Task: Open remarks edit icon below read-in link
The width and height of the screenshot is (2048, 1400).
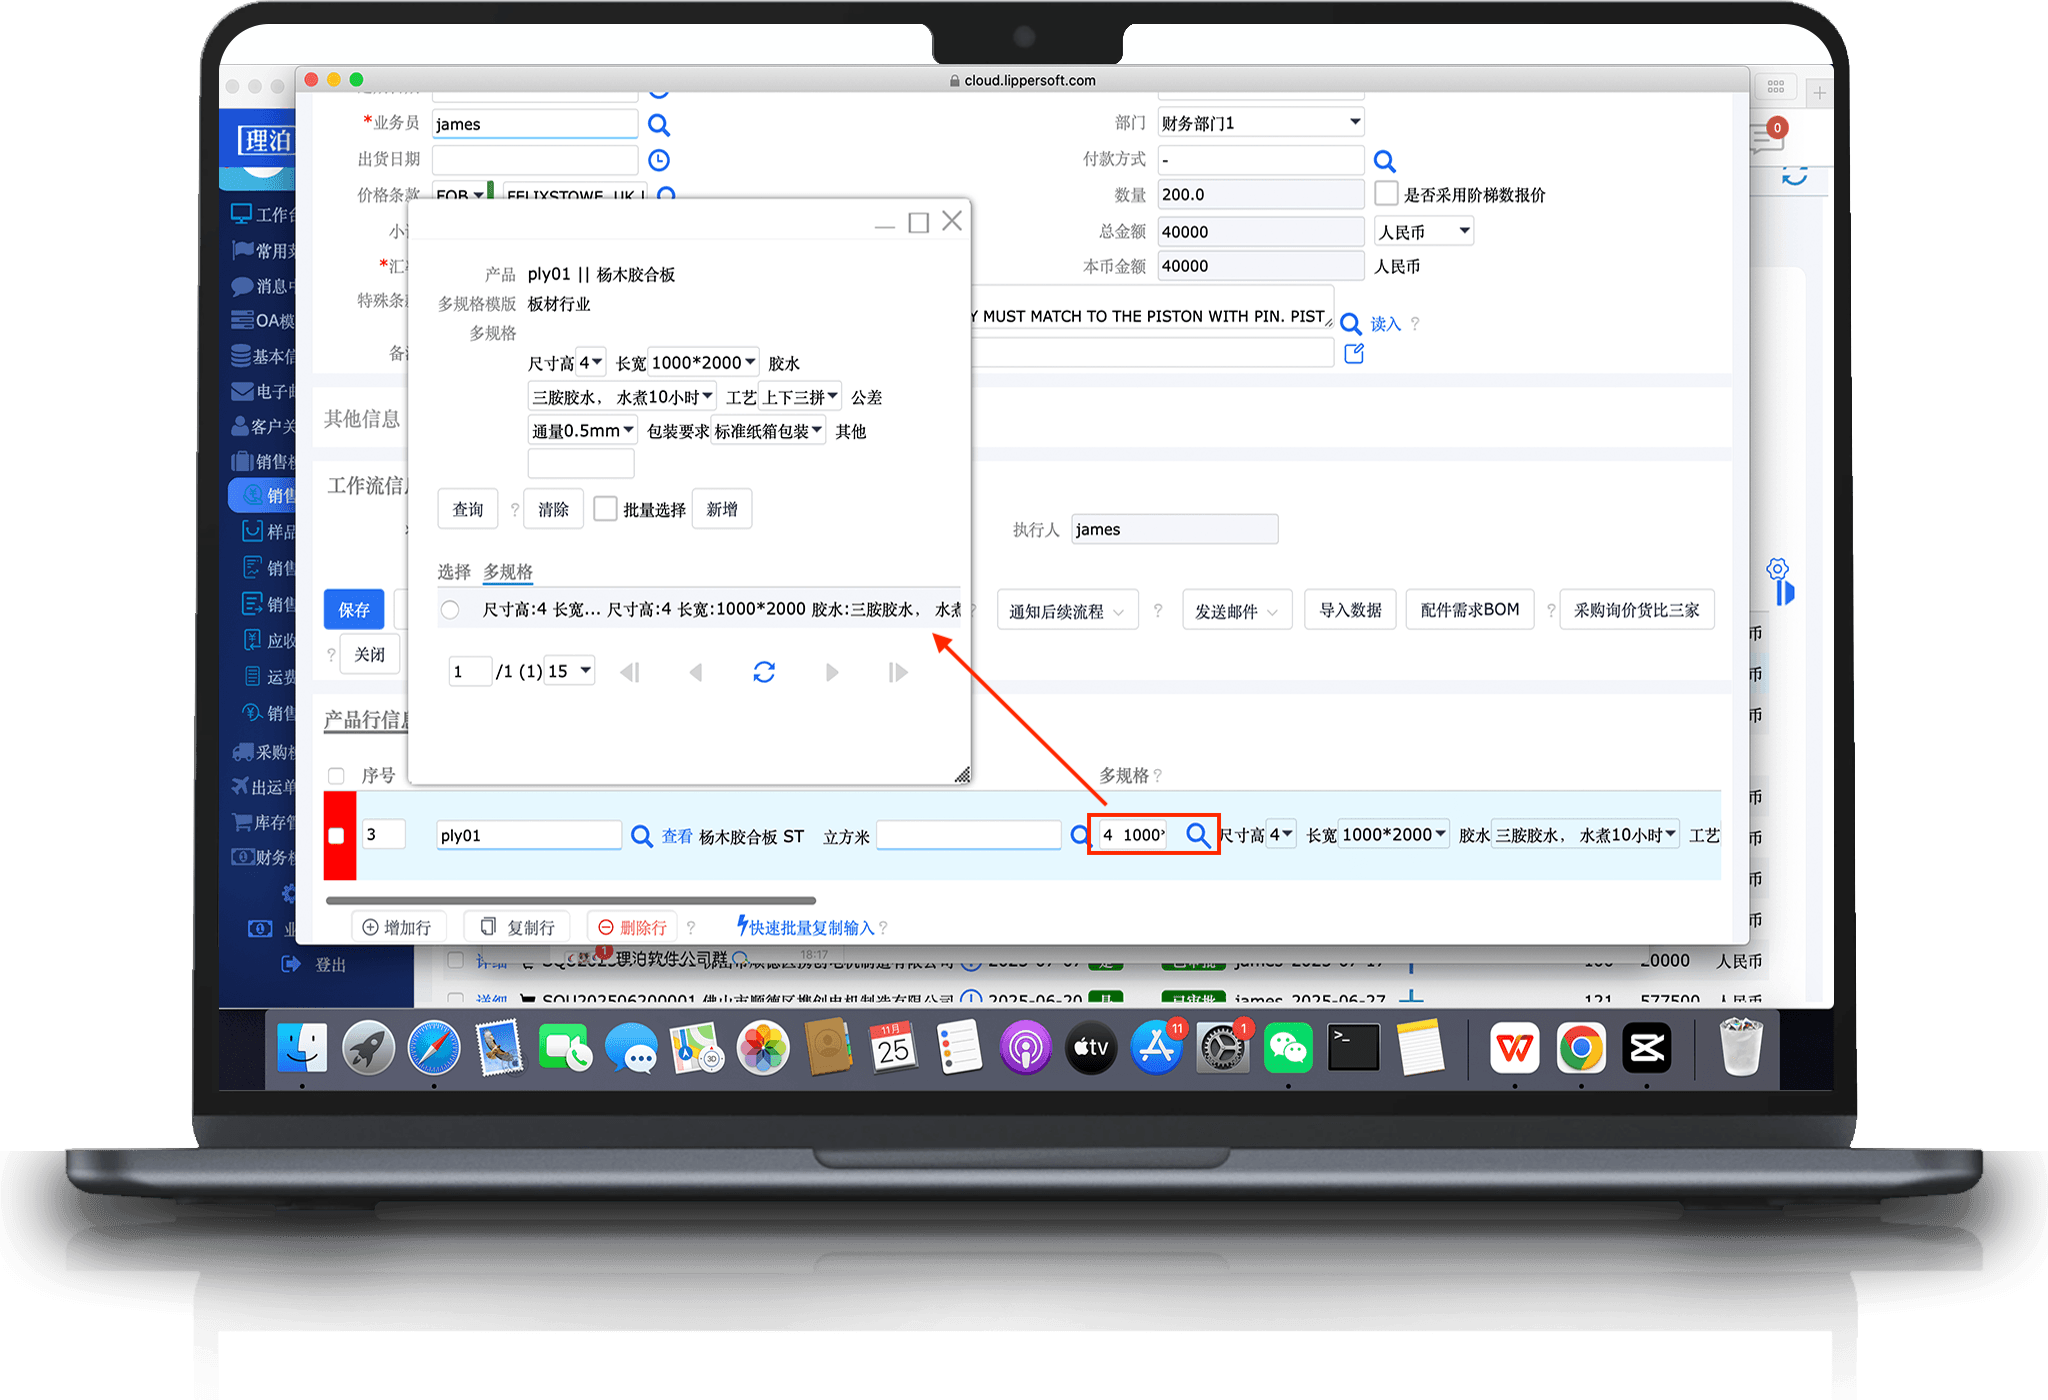Action: [1354, 353]
